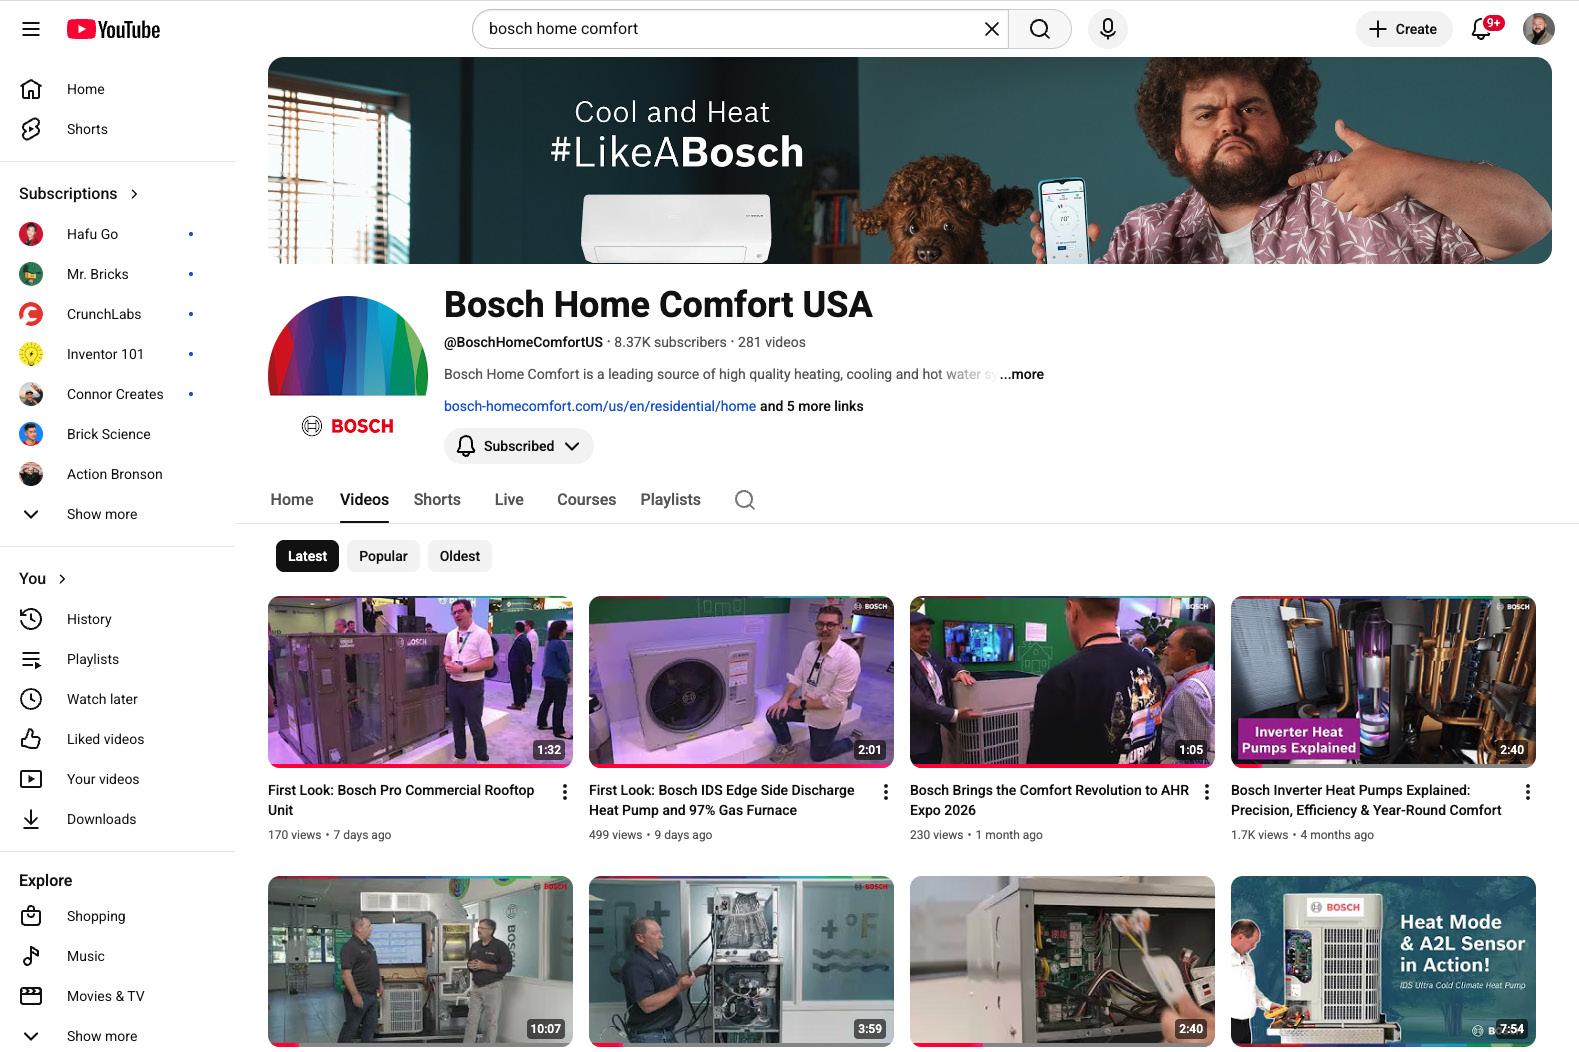
Task: Search within the channel
Action: [745, 499]
